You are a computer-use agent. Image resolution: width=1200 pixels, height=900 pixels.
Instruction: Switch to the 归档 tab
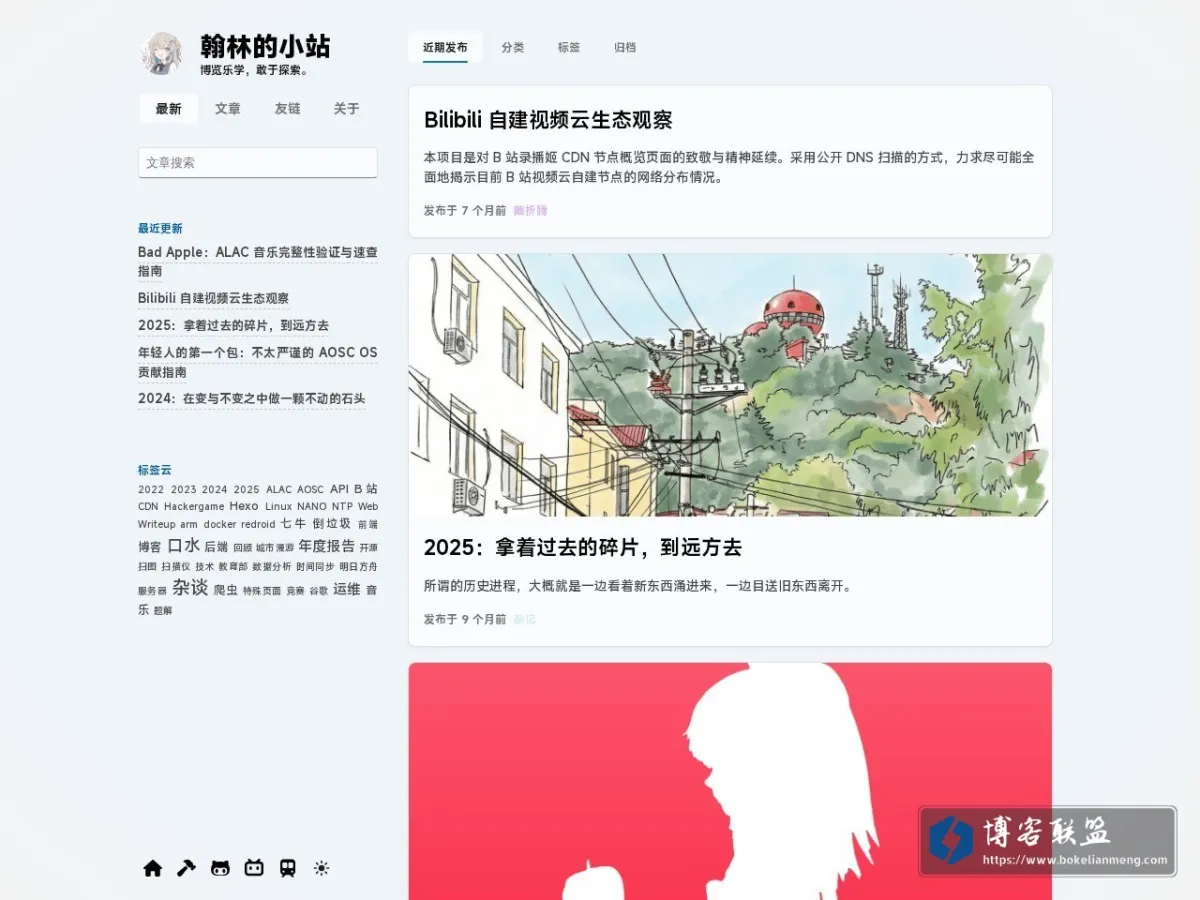pos(625,47)
